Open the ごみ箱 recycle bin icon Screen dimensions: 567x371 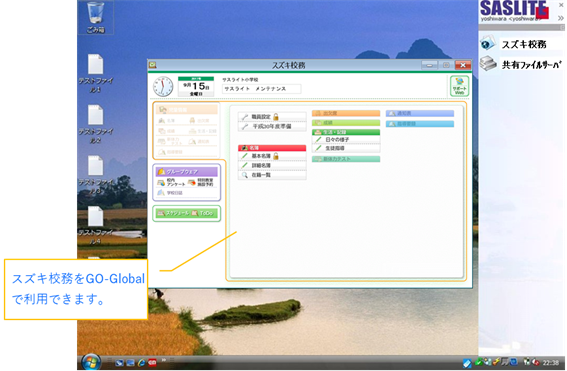tap(95, 17)
